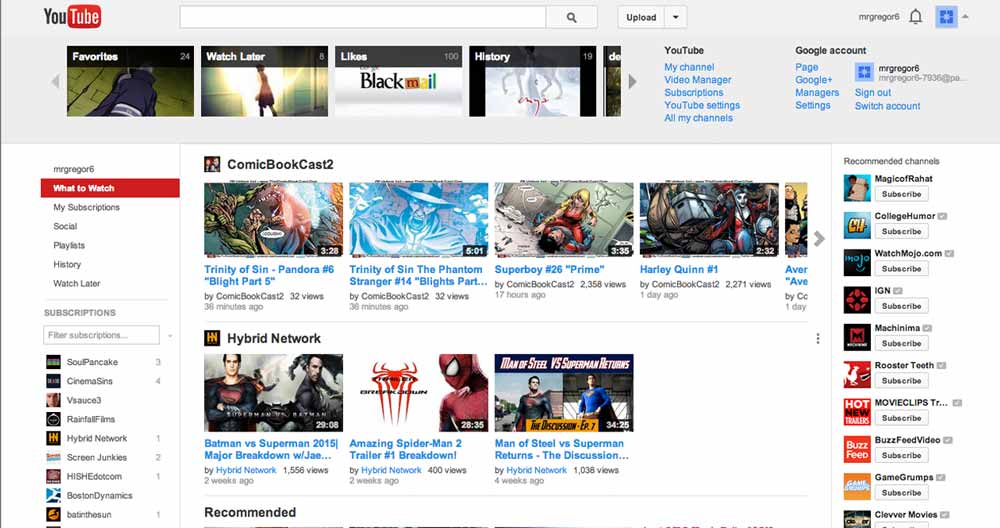Show more ComicBookCast2 videos with right chevron
1000x528 pixels.
[x=819, y=239]
